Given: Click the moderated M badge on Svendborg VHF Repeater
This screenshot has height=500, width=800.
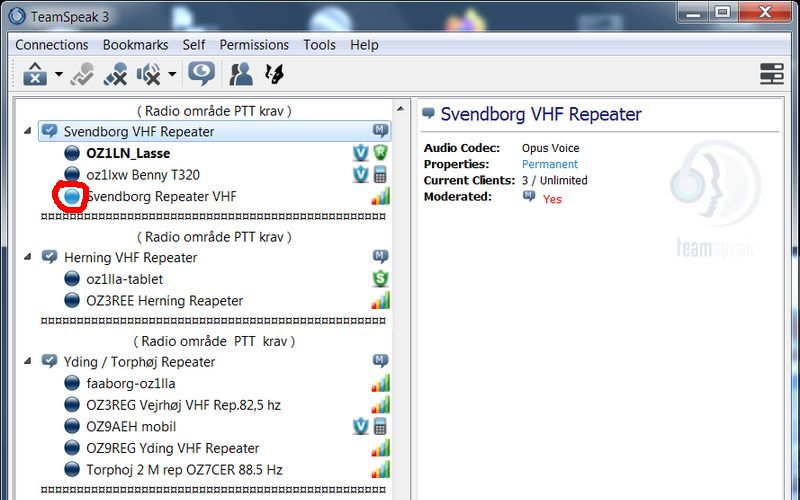Looking at the screenshot, I should 380,131.
